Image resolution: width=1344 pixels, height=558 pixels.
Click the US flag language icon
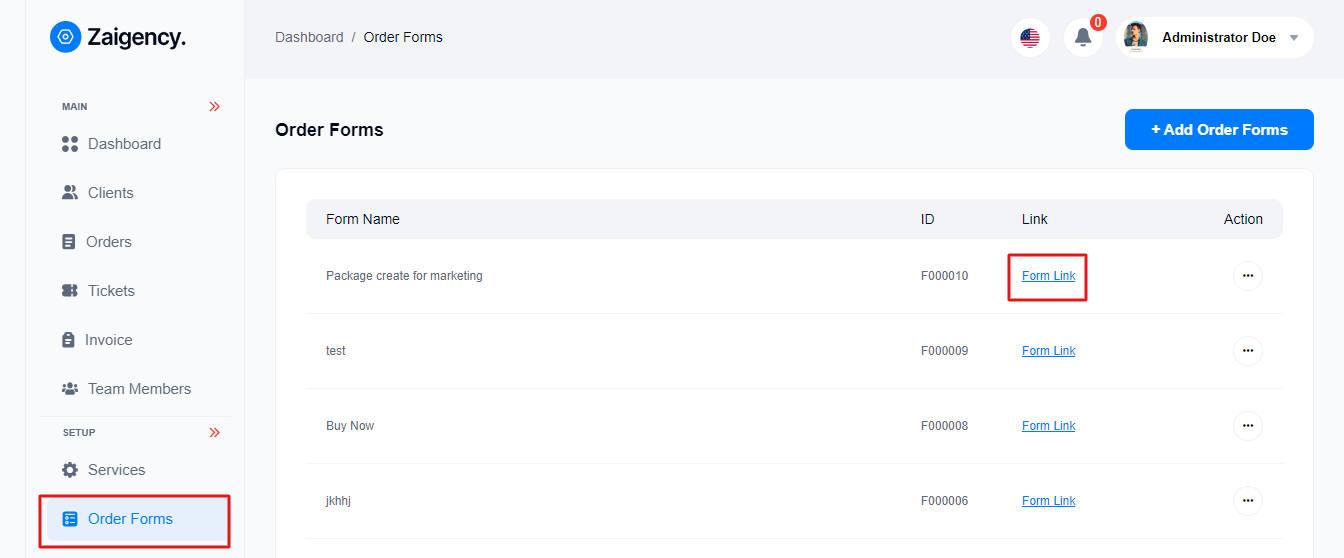click(x=1030, y=38)
